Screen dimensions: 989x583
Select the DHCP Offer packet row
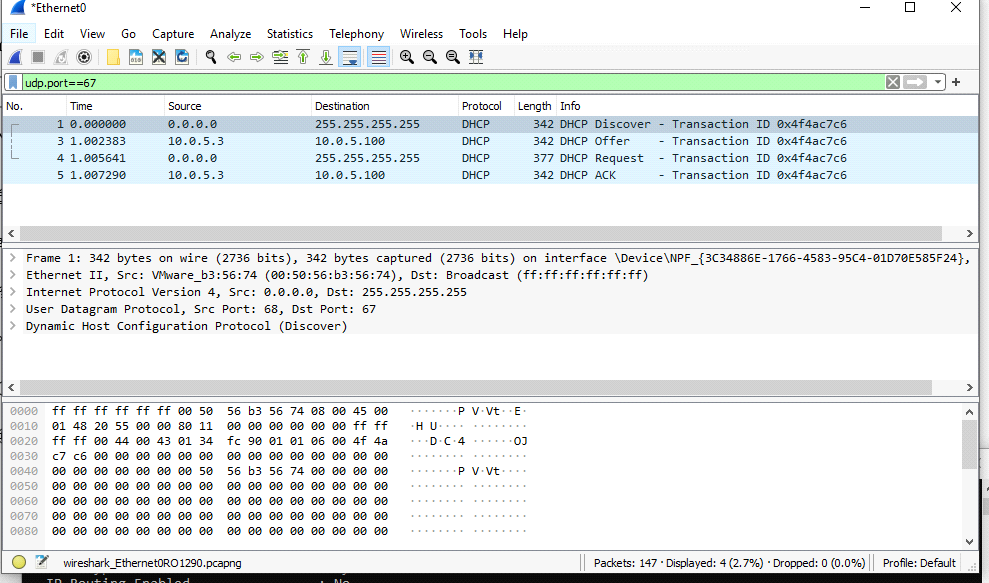[490, 141]
